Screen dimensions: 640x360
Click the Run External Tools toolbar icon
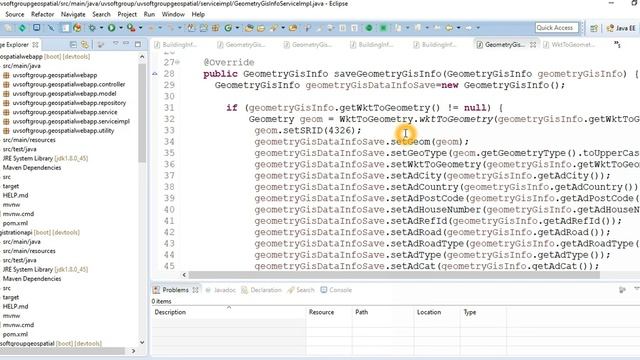(x=131, y=28)
